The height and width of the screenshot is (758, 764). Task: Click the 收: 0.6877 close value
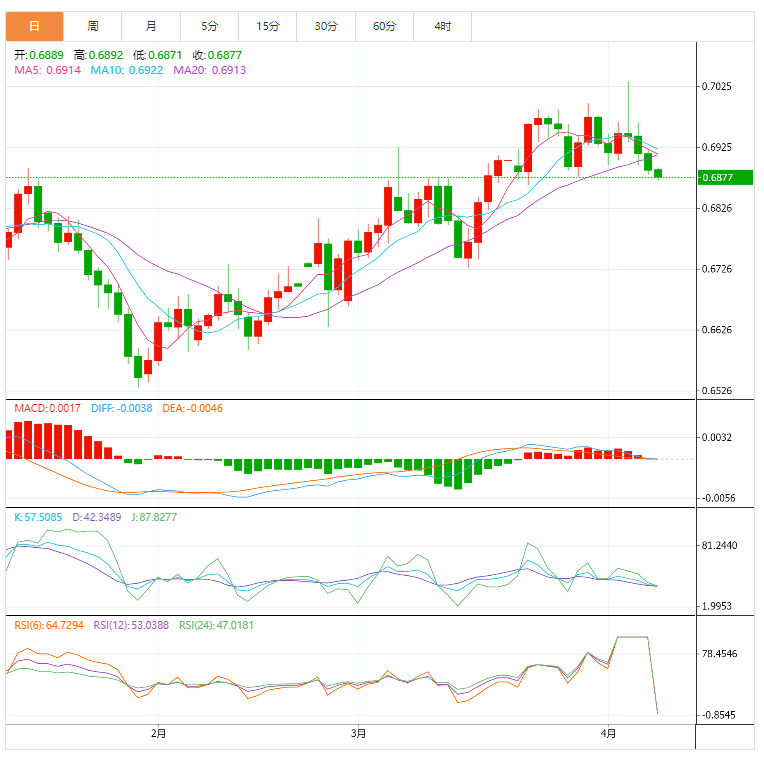(217, 55)
